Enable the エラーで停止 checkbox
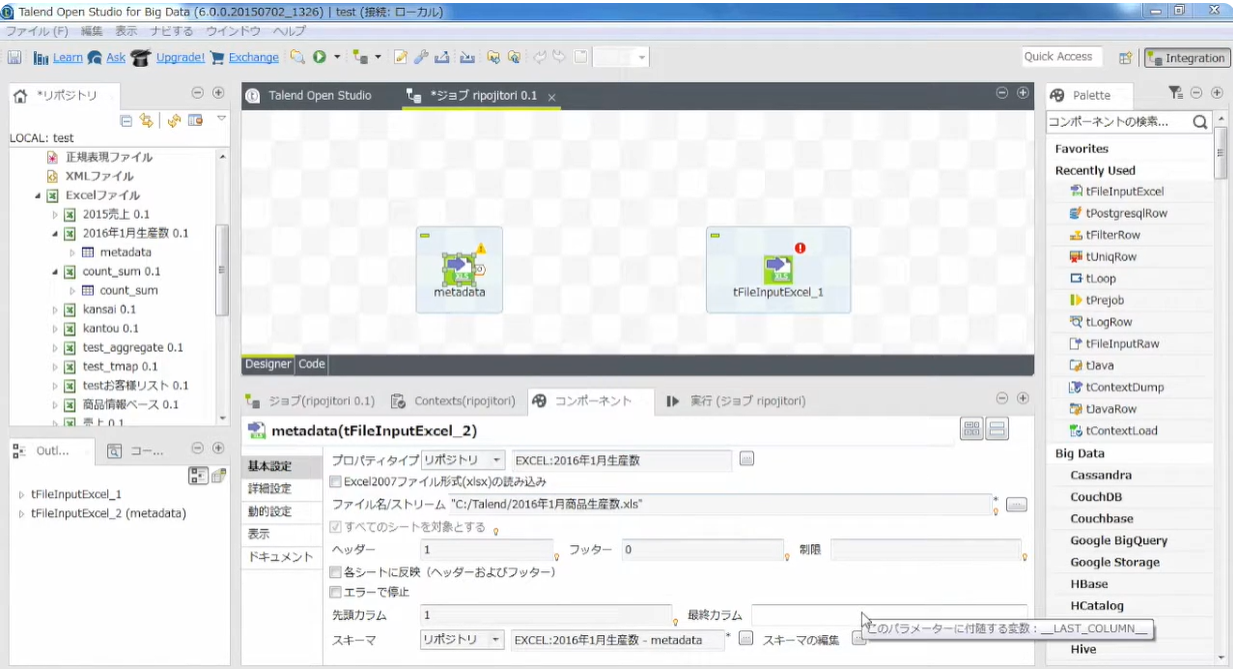 [x=337, y=592]
